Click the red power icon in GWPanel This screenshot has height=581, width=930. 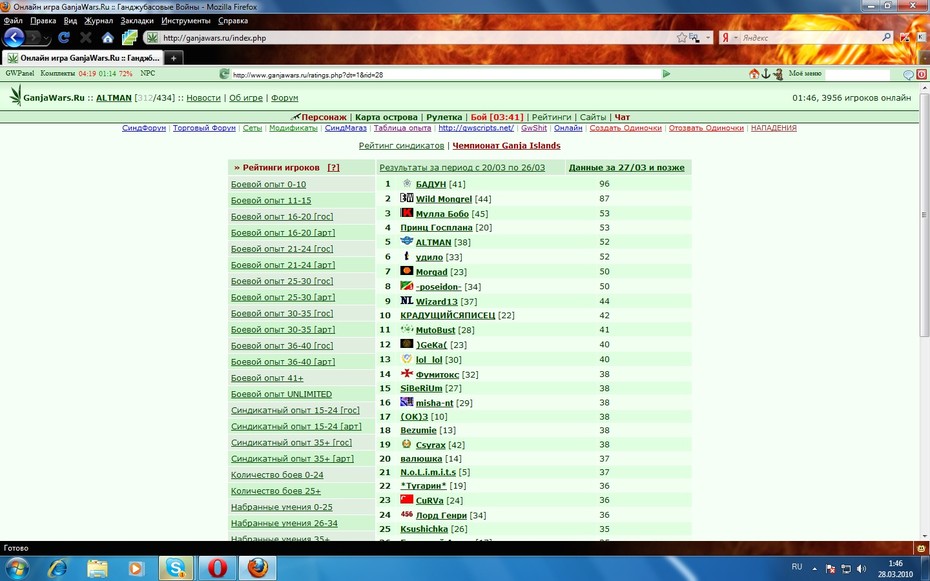[922, 75]
